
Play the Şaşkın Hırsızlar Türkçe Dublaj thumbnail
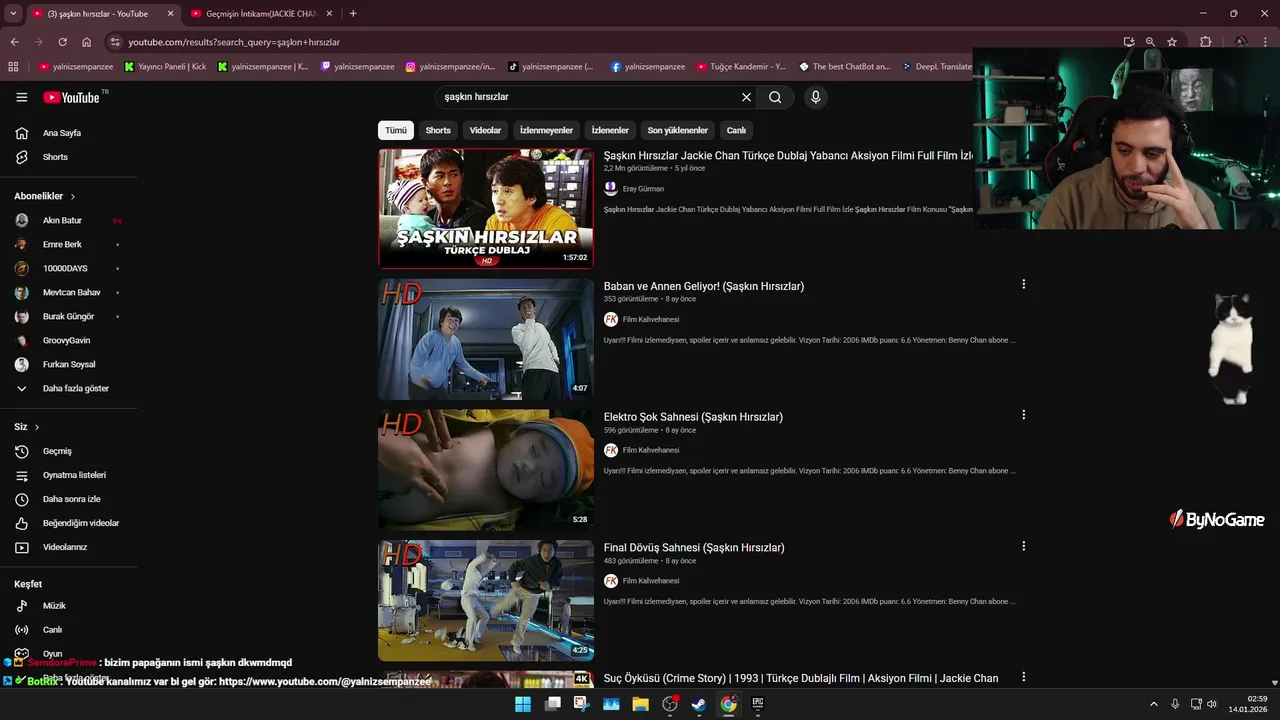[486, 209]
